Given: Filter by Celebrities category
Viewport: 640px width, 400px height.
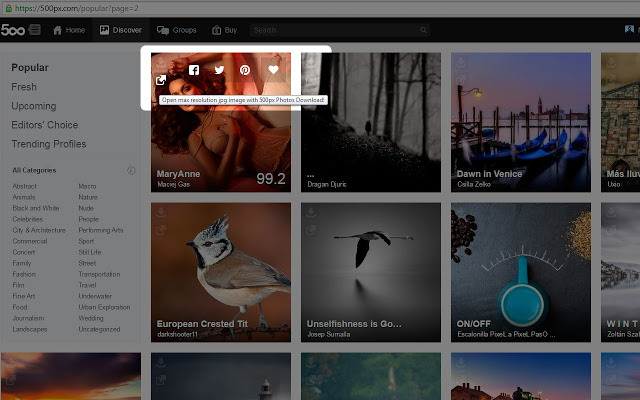Looking at the screenshot, I should (27, 219).
